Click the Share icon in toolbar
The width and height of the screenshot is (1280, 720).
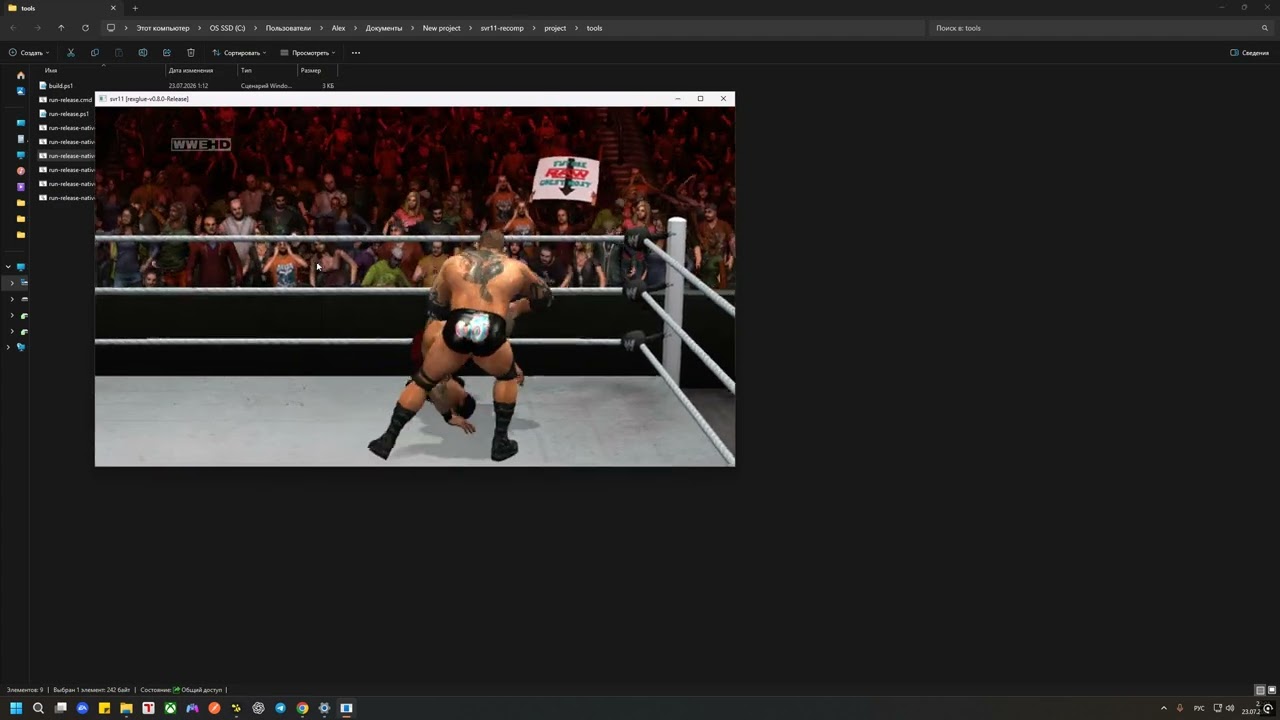(x=167, y=53)
